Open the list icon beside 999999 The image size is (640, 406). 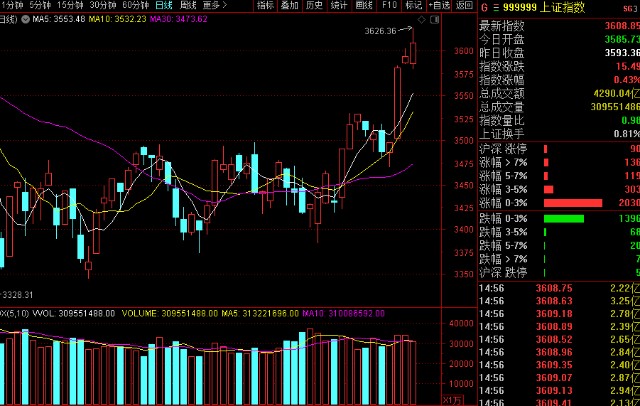point(496,7)
